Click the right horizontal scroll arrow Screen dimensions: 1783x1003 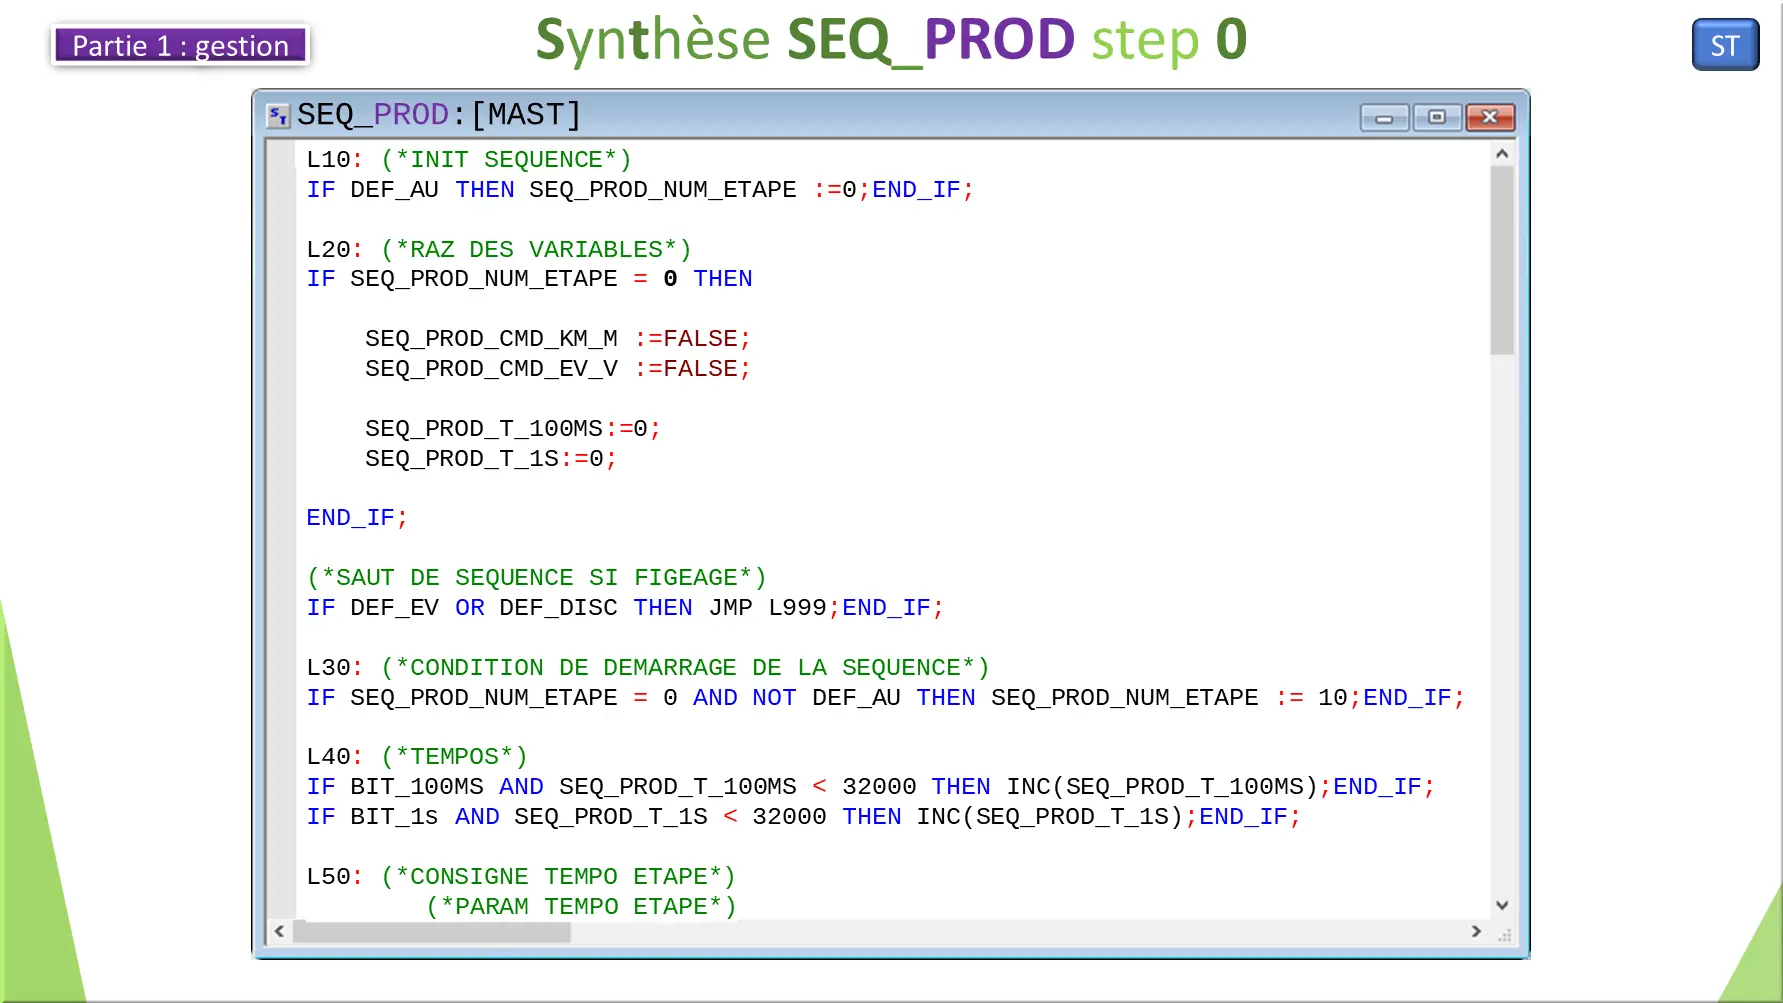coord(1477,931)
